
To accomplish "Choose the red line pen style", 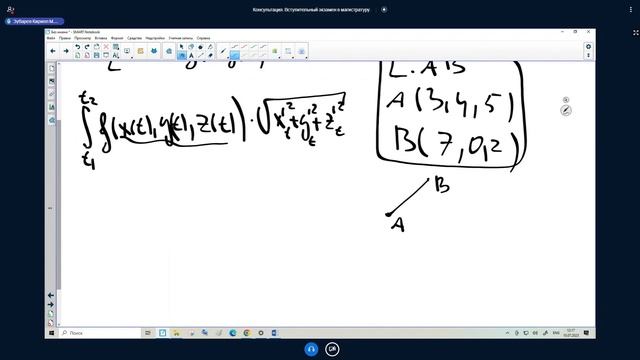I will click(x=244, y=47).
